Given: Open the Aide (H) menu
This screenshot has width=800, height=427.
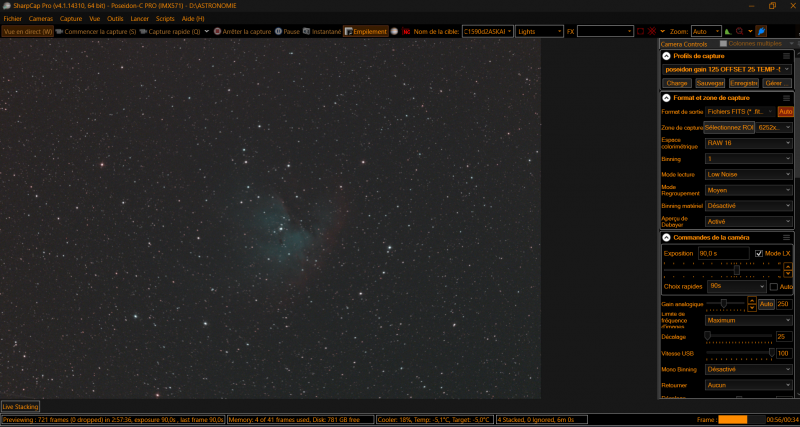Looking at the screenshot, I should click(193, 18).
